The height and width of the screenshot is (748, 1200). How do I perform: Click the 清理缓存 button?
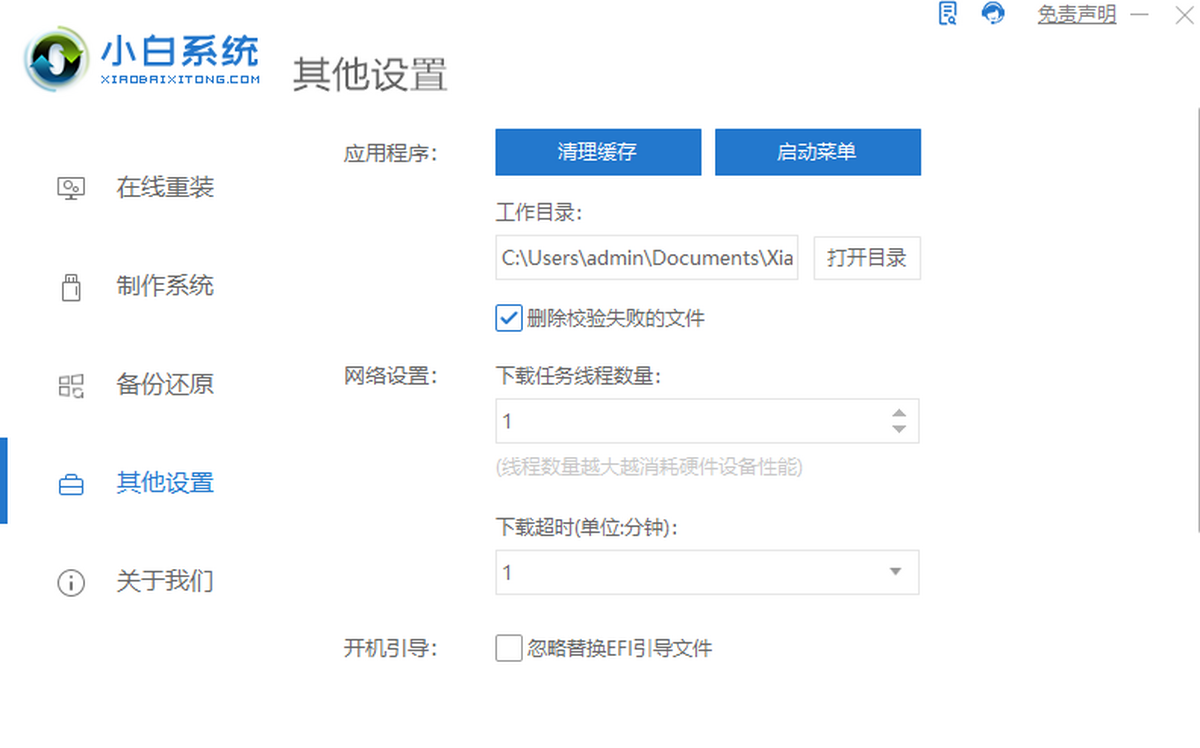click(598, 152)
